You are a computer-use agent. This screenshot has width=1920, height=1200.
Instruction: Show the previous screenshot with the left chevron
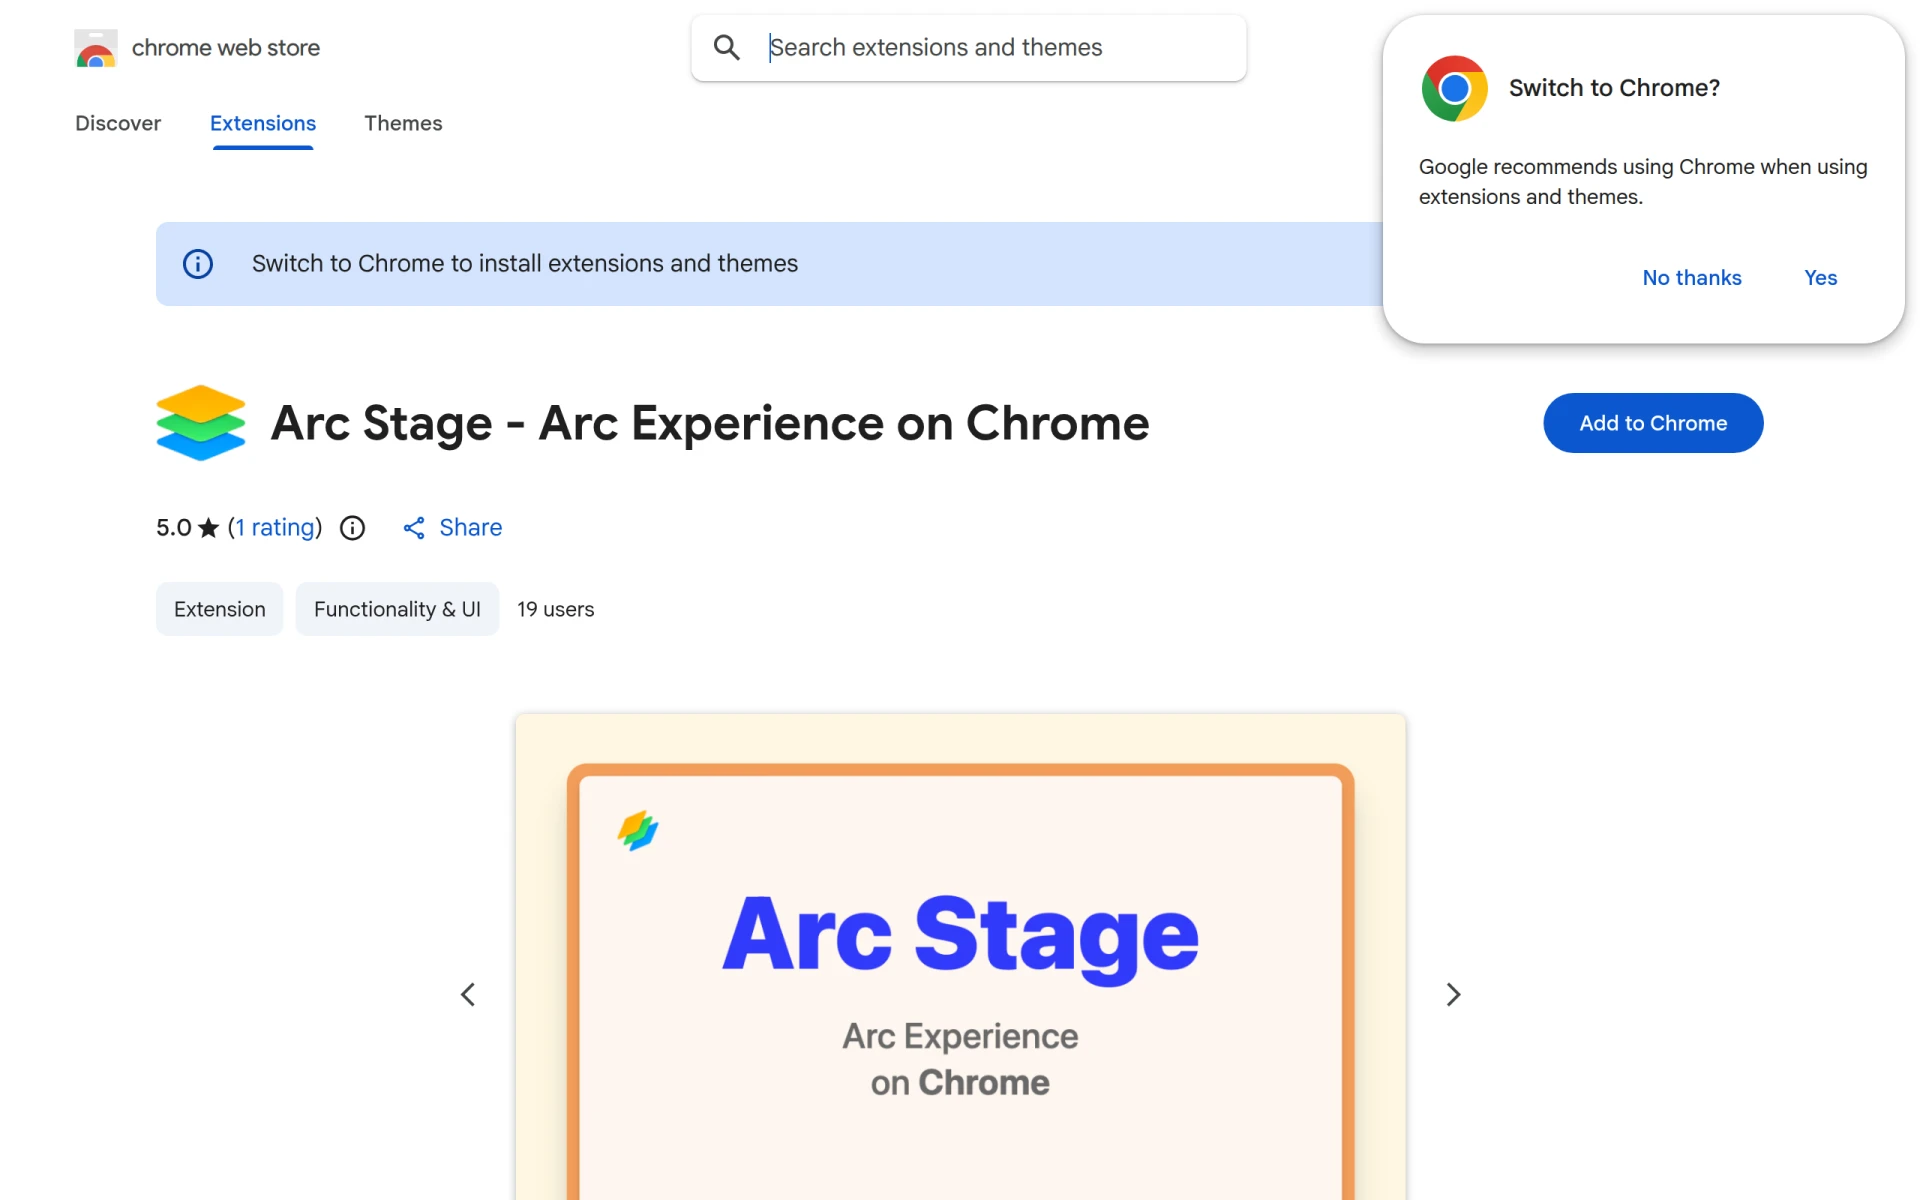pyautogui.click(x=467, y=994)
